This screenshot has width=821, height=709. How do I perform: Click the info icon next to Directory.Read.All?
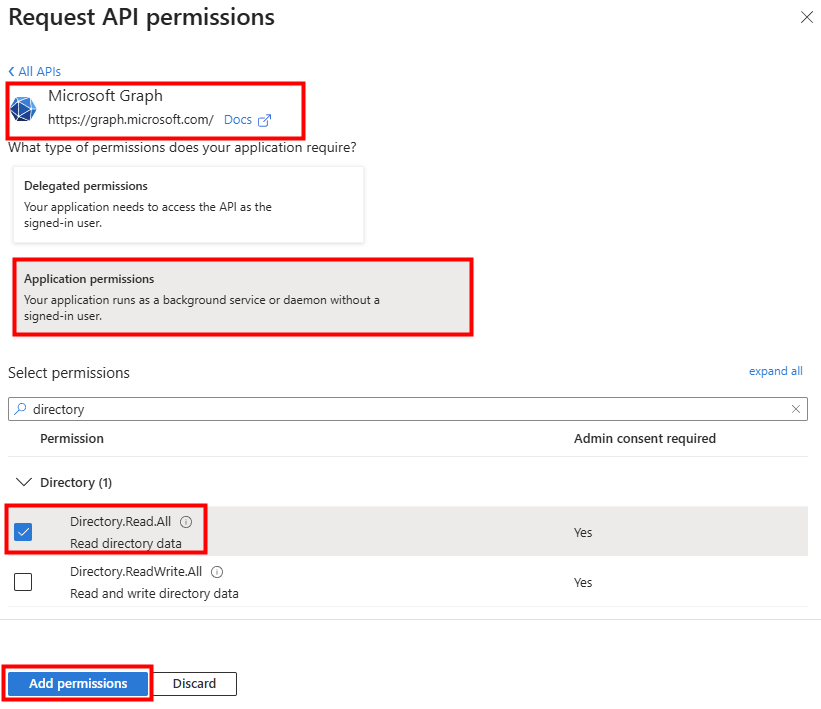coord(186,522)
